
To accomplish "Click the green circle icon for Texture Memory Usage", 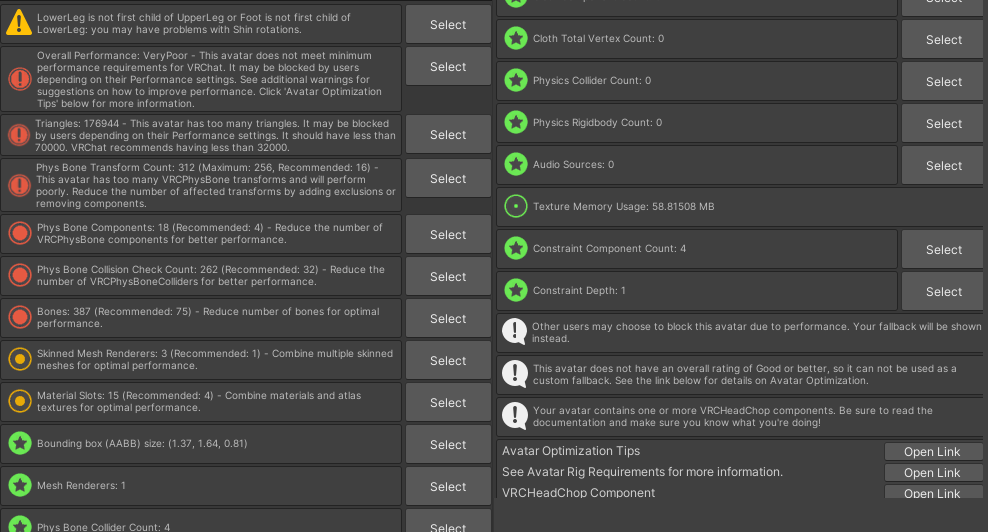I will point(515,207).
